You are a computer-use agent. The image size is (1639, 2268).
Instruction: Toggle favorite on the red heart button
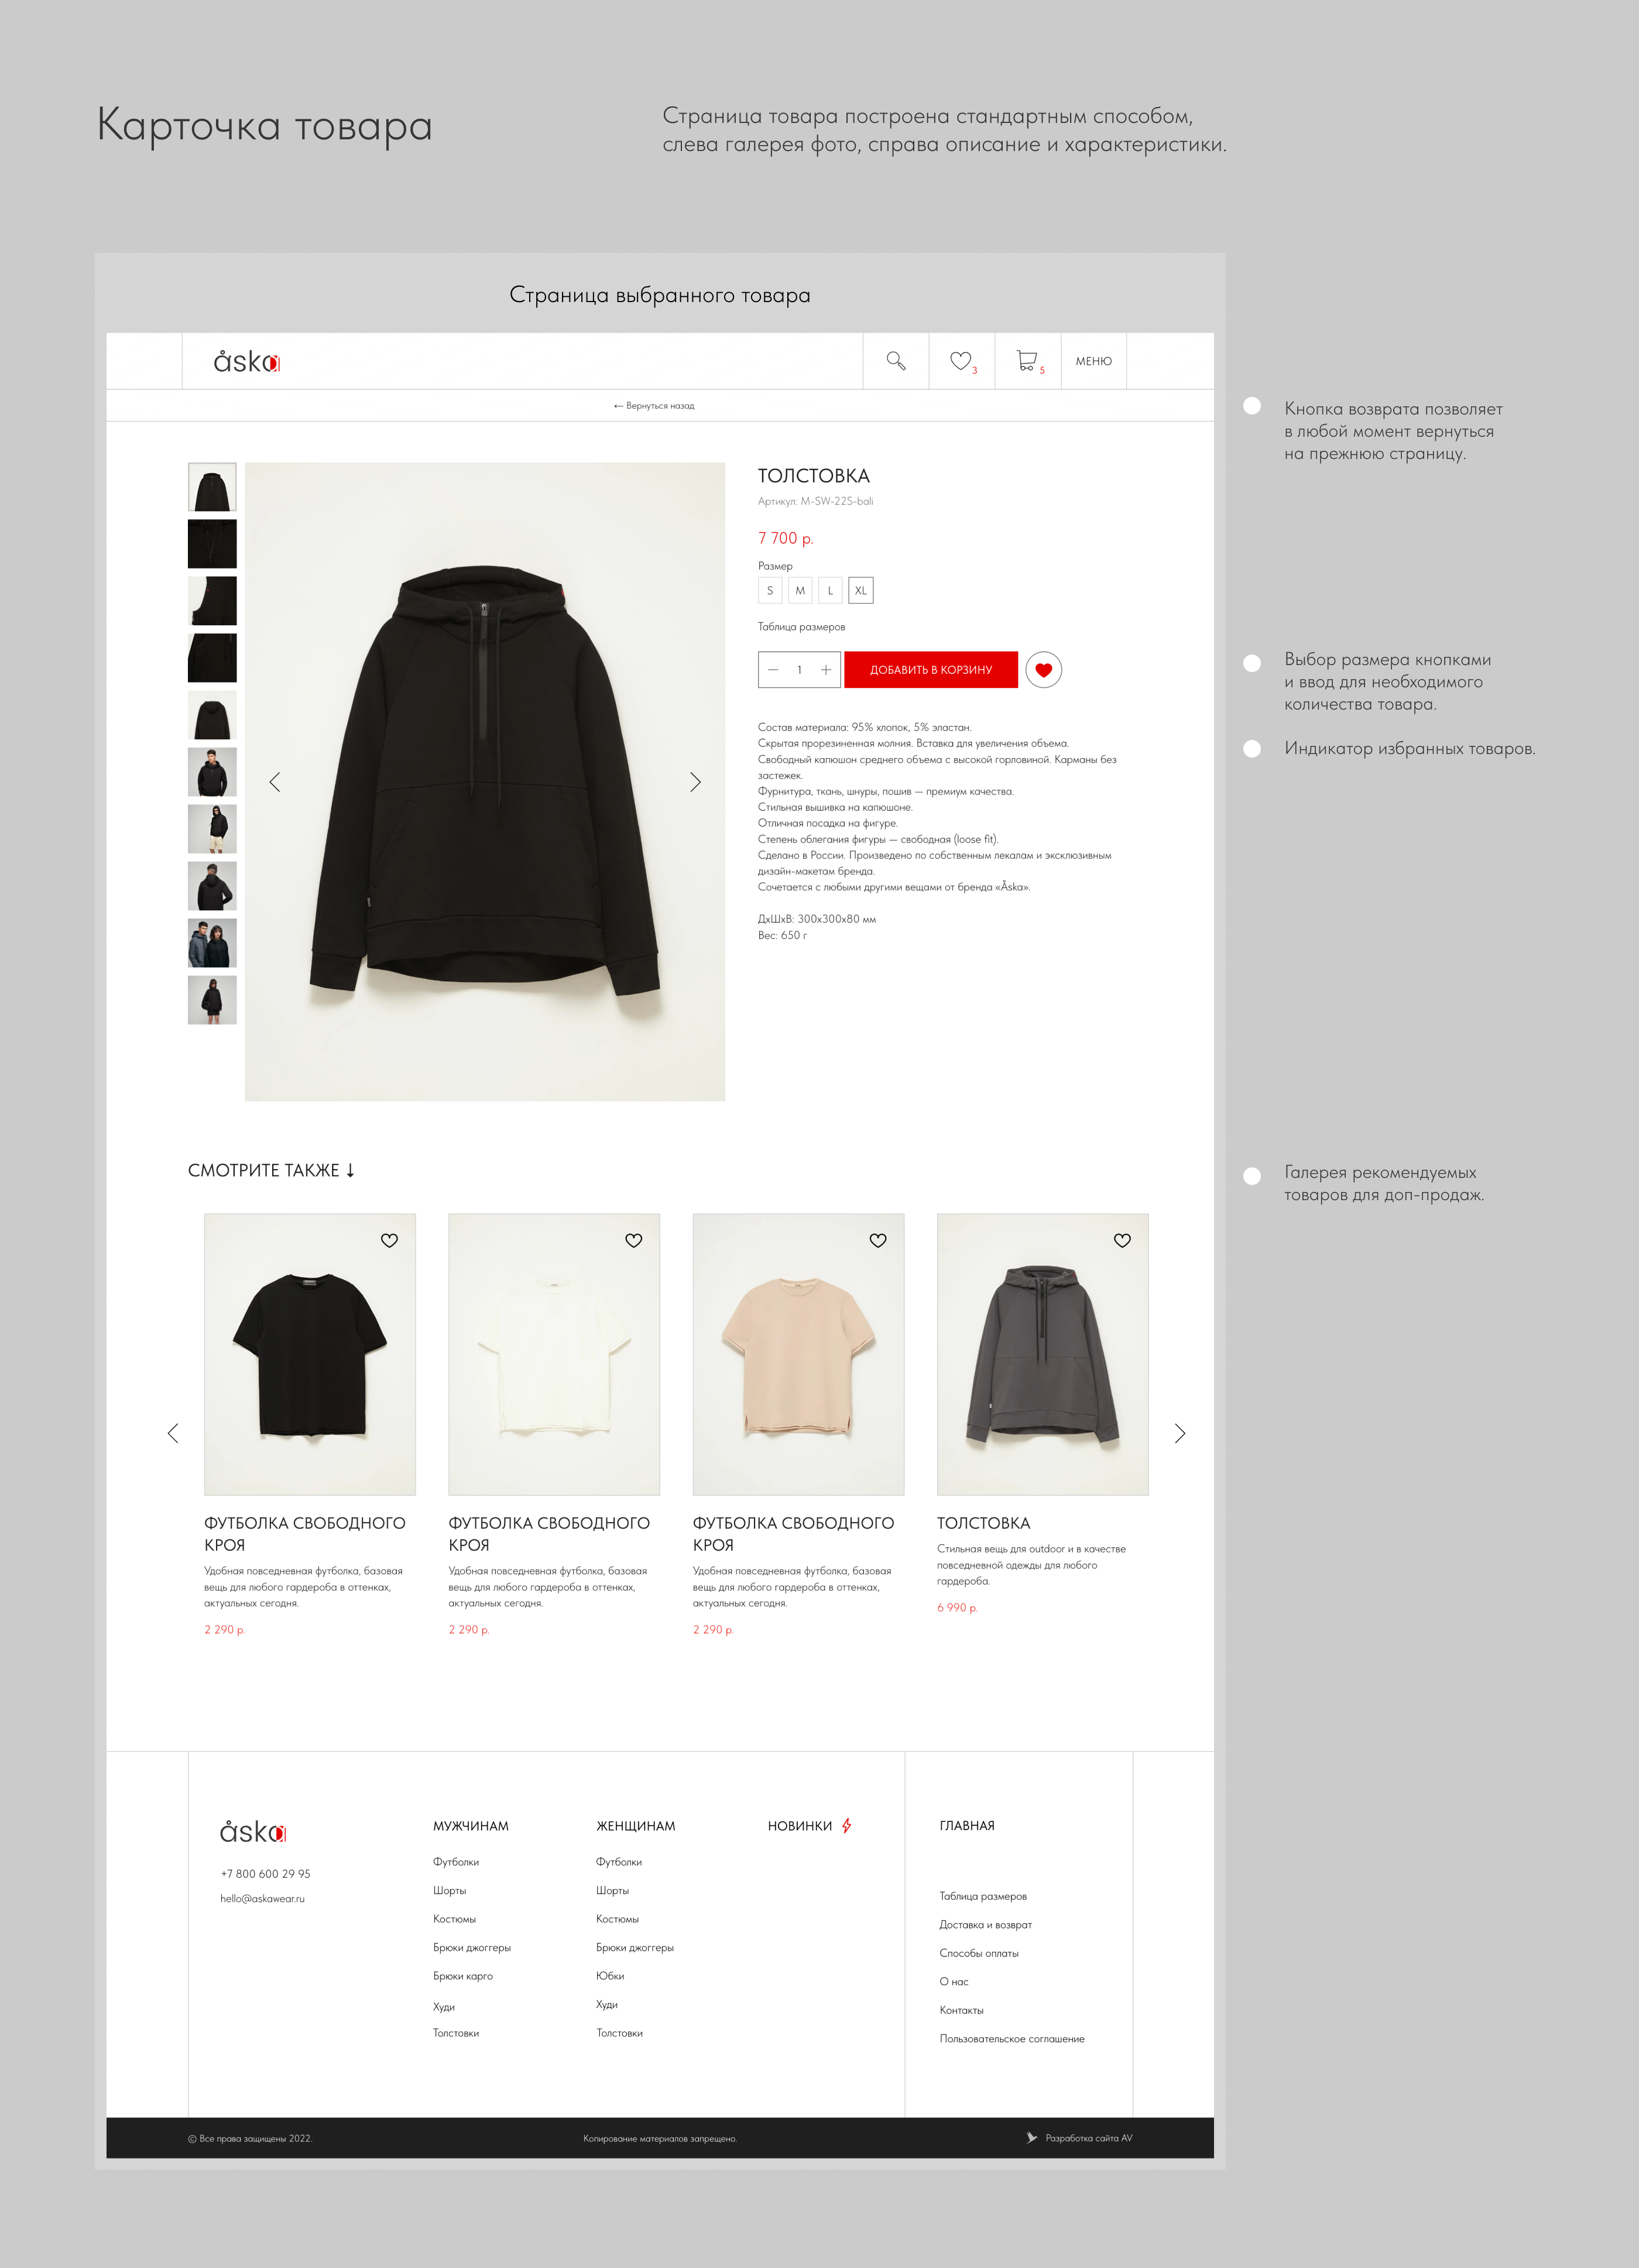click(x=1043, y=670)
